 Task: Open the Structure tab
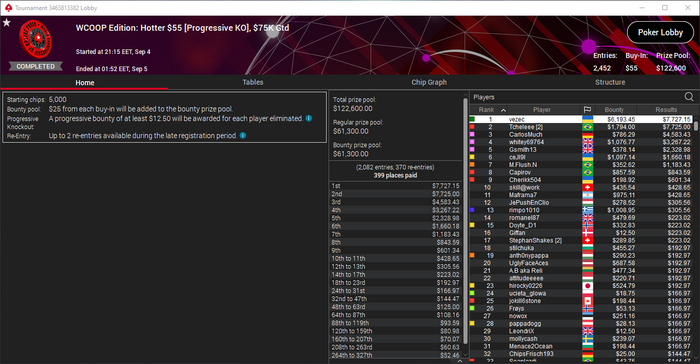(x=610, y=82)
